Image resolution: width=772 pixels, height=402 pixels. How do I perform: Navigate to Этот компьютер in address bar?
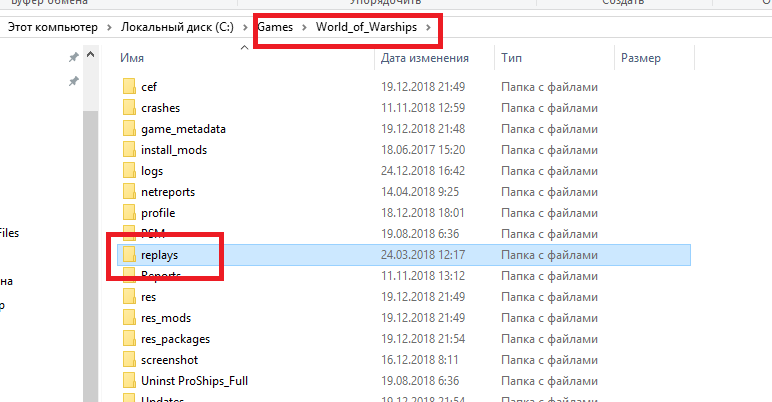point(53,27)
